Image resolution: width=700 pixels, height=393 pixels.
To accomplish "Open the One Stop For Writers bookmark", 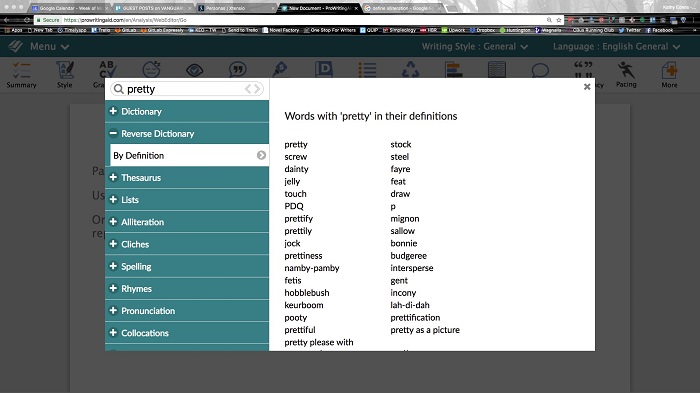I will point(329,30).
